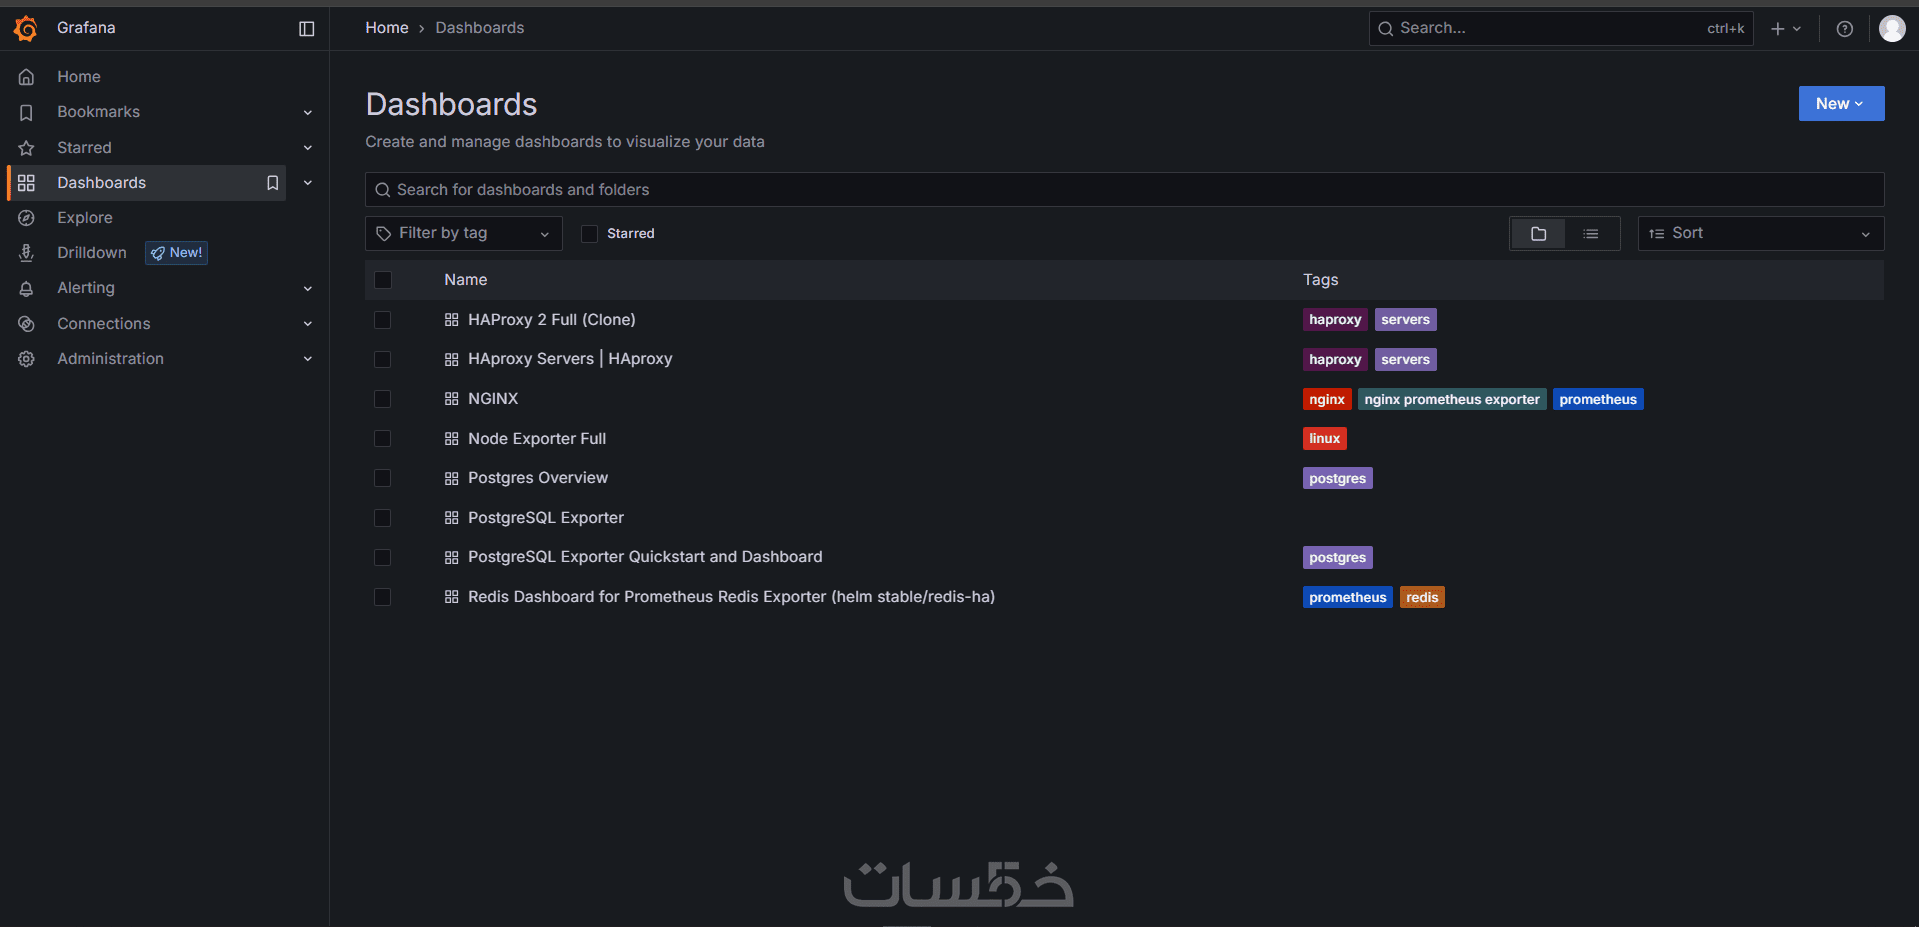Image resolution: width=1919 pixels, height=927 pixels.
Task: Open Bookmarks in the sidebar menu
Action: pyautogui.click(x=98, y=112)
